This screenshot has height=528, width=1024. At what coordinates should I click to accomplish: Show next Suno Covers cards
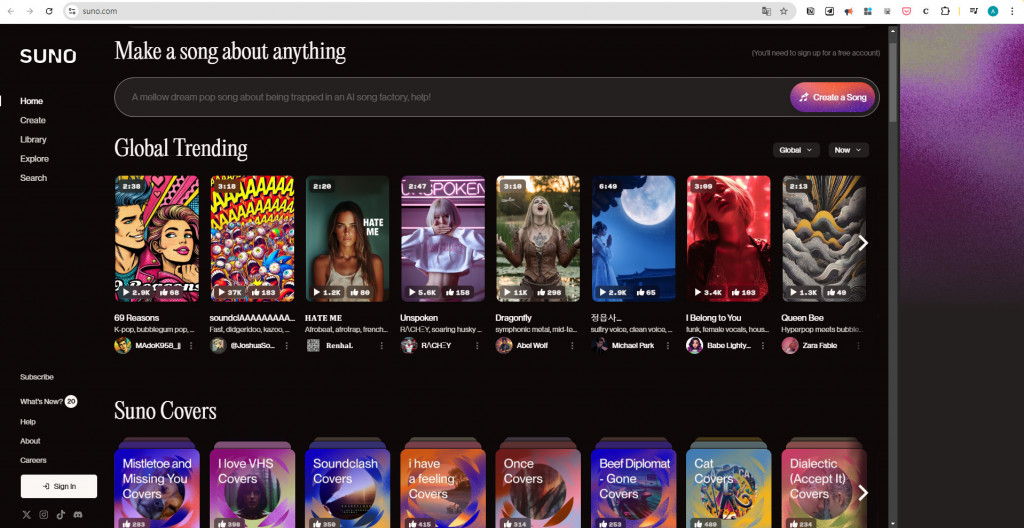point(863,493)
